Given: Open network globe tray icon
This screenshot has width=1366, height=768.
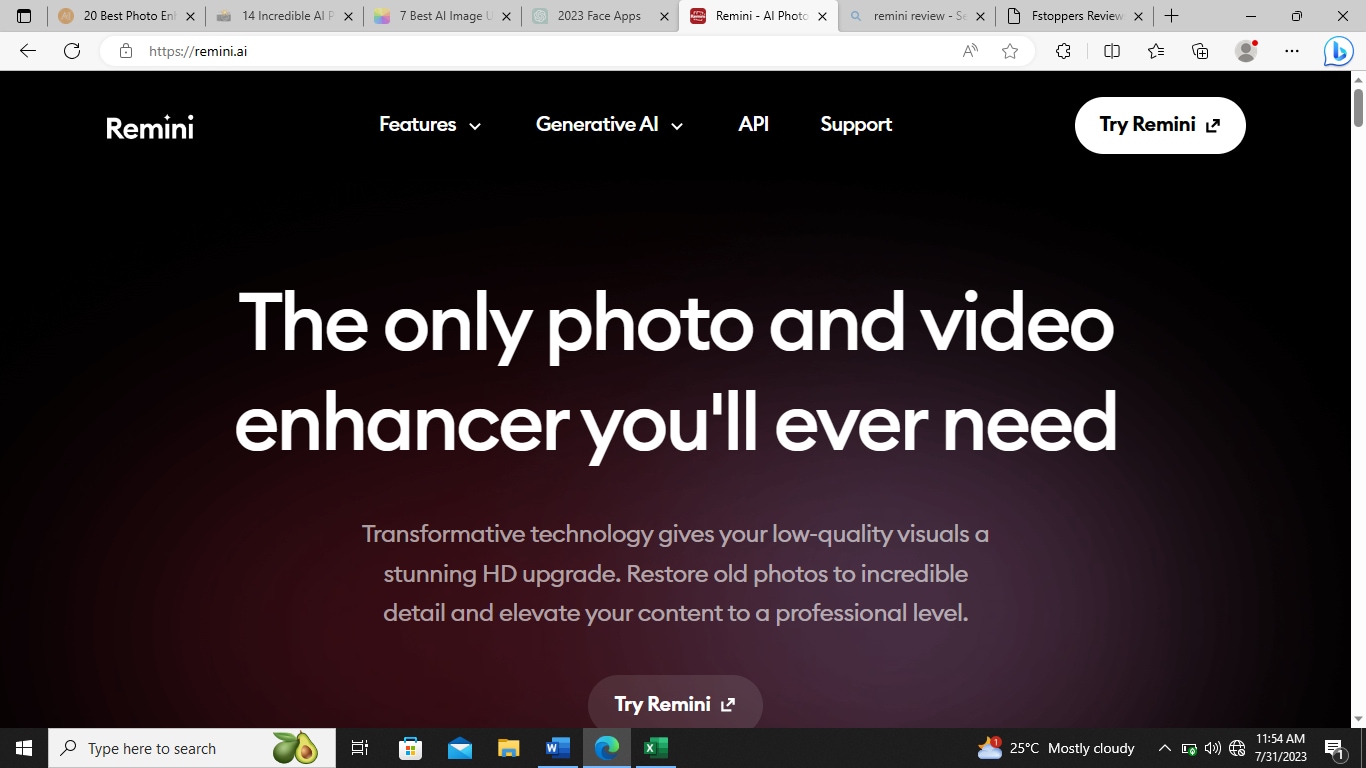Looking at the screenshot, I should point(1237,748).
